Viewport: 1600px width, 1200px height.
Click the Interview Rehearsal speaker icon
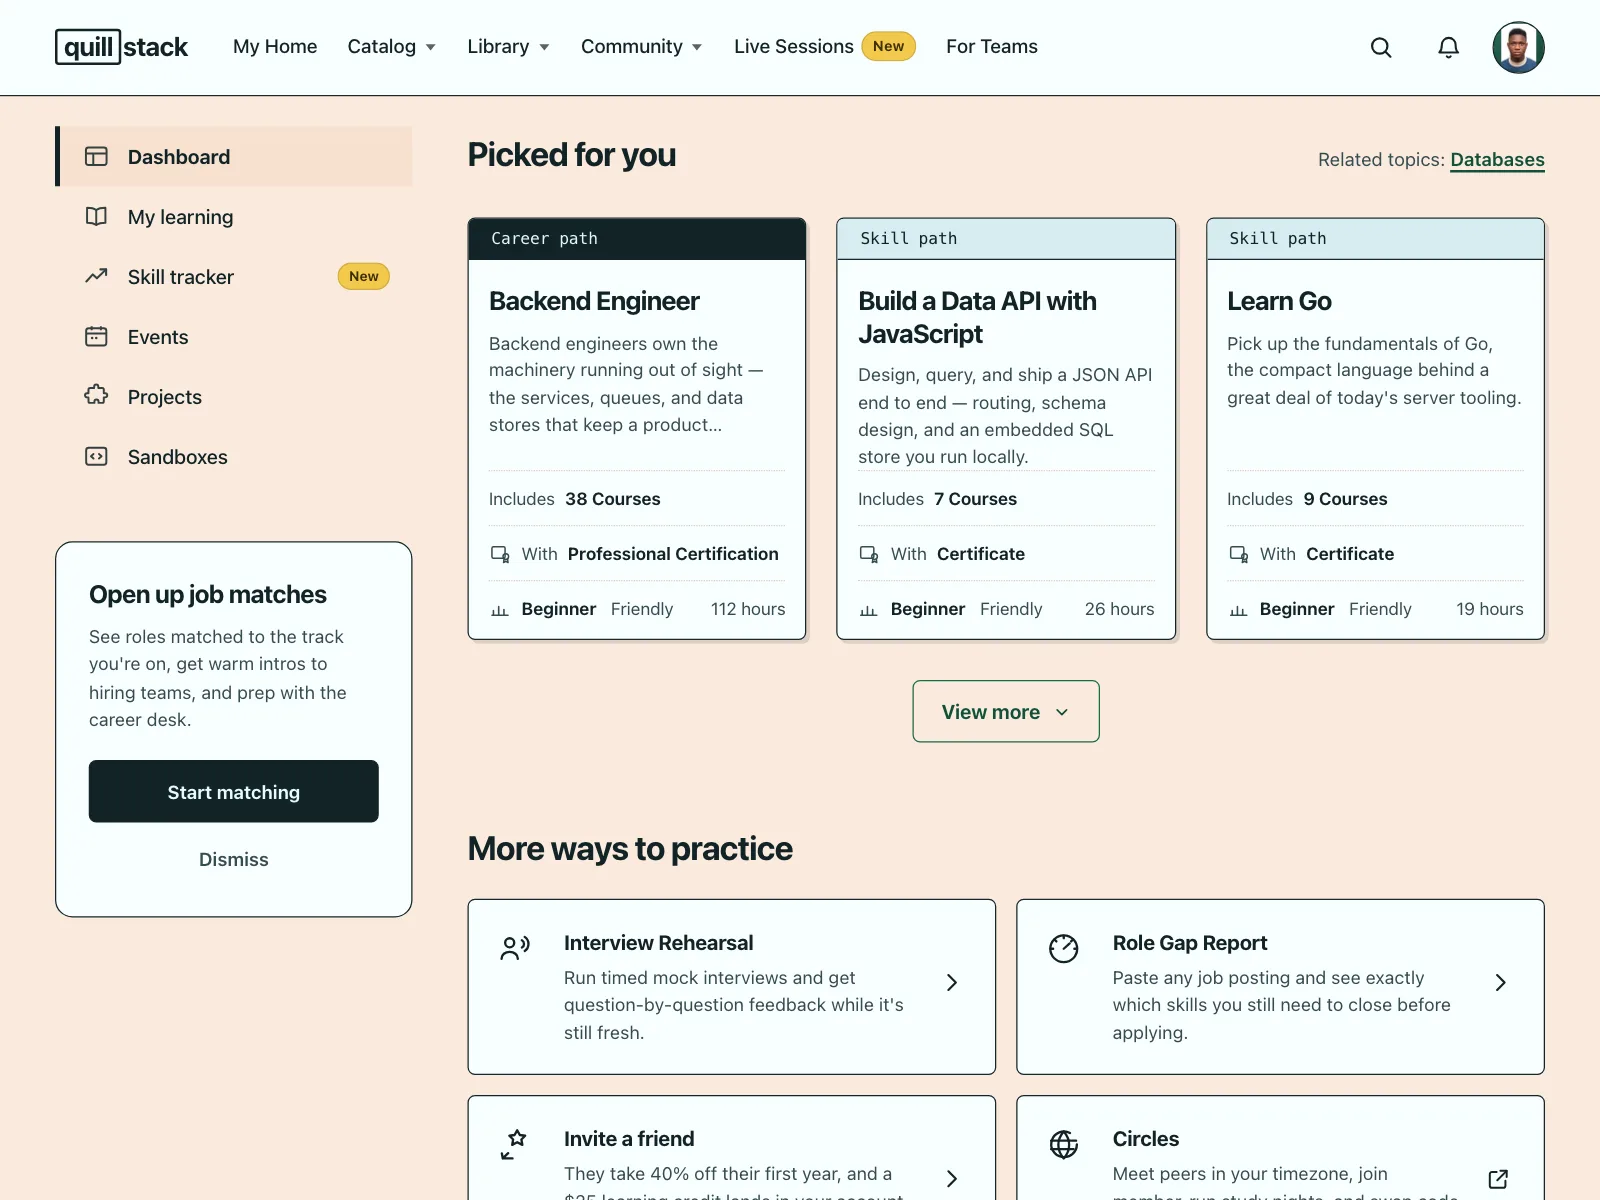(515, 947)
